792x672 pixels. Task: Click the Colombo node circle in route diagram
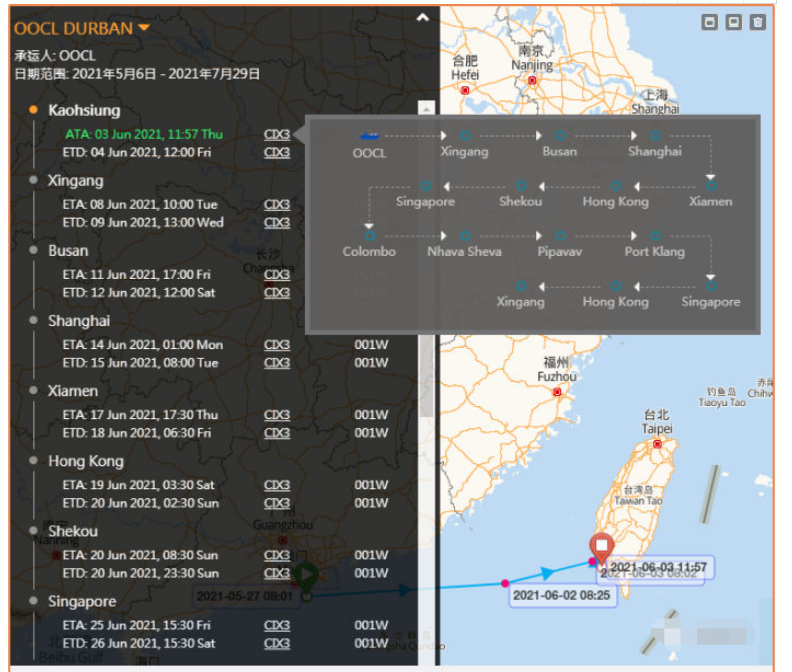click(370, 235)
